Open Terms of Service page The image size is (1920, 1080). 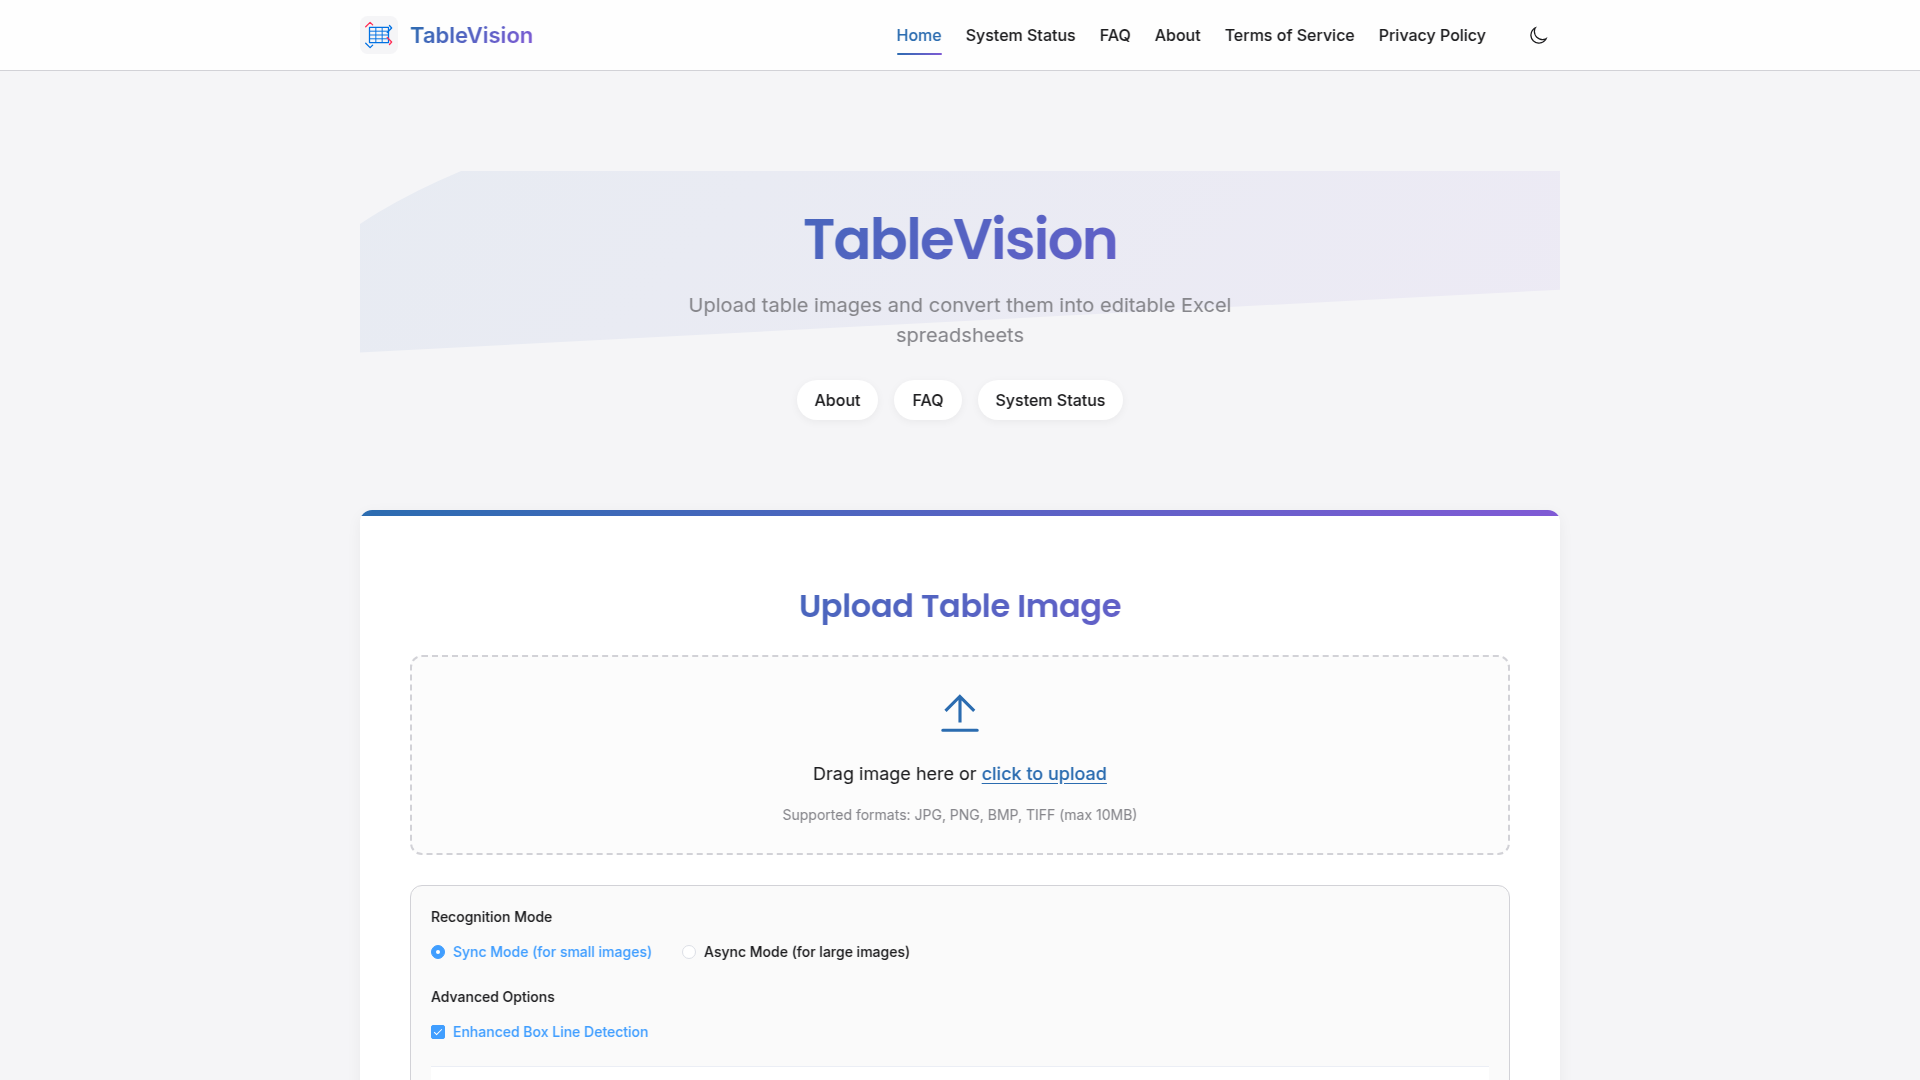pyautogui.click(x=1289, y=35)
